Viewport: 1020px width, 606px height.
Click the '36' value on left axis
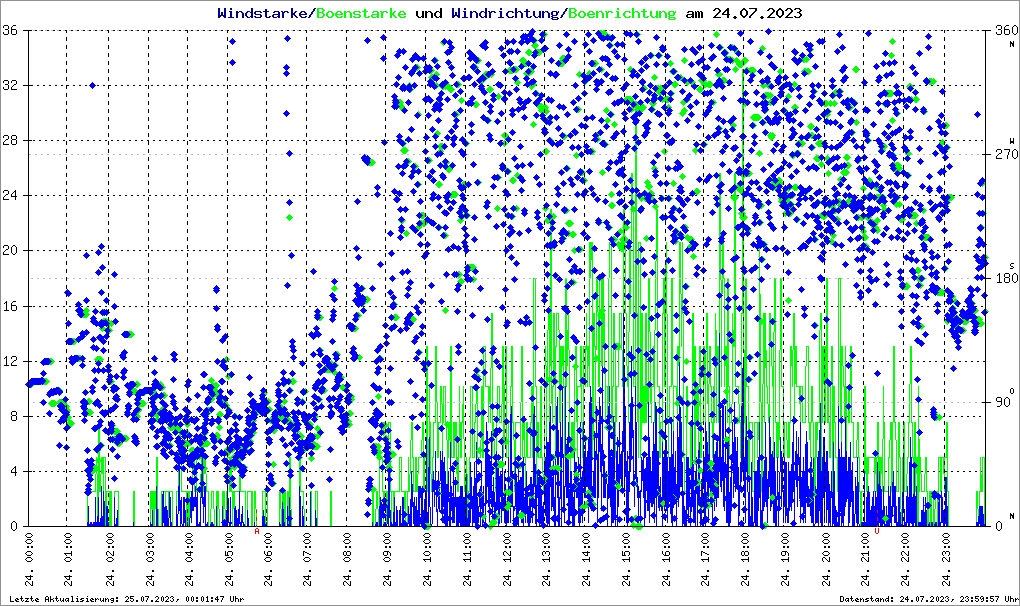pyautogui.click(x=14, y=30)
